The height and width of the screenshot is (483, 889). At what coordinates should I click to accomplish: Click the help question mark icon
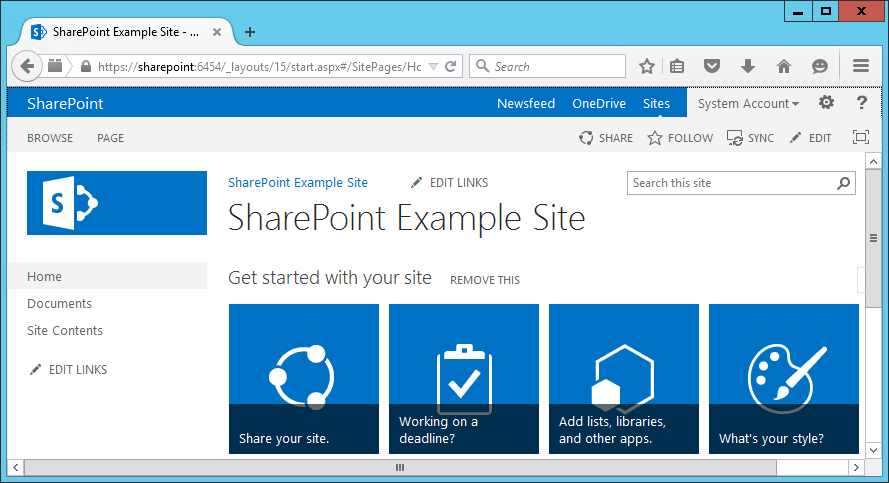coord(861,103)
